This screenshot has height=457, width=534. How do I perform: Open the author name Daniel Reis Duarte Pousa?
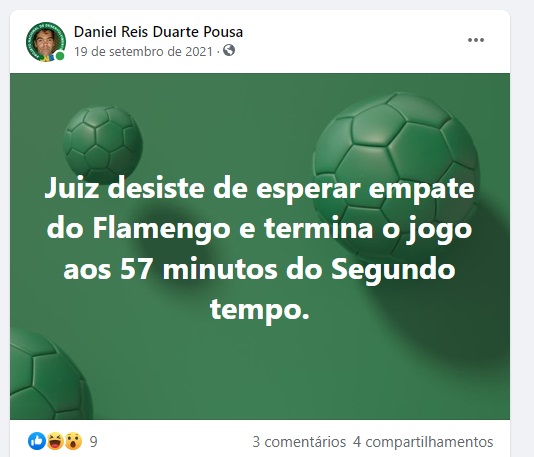(x=158, y=32)
